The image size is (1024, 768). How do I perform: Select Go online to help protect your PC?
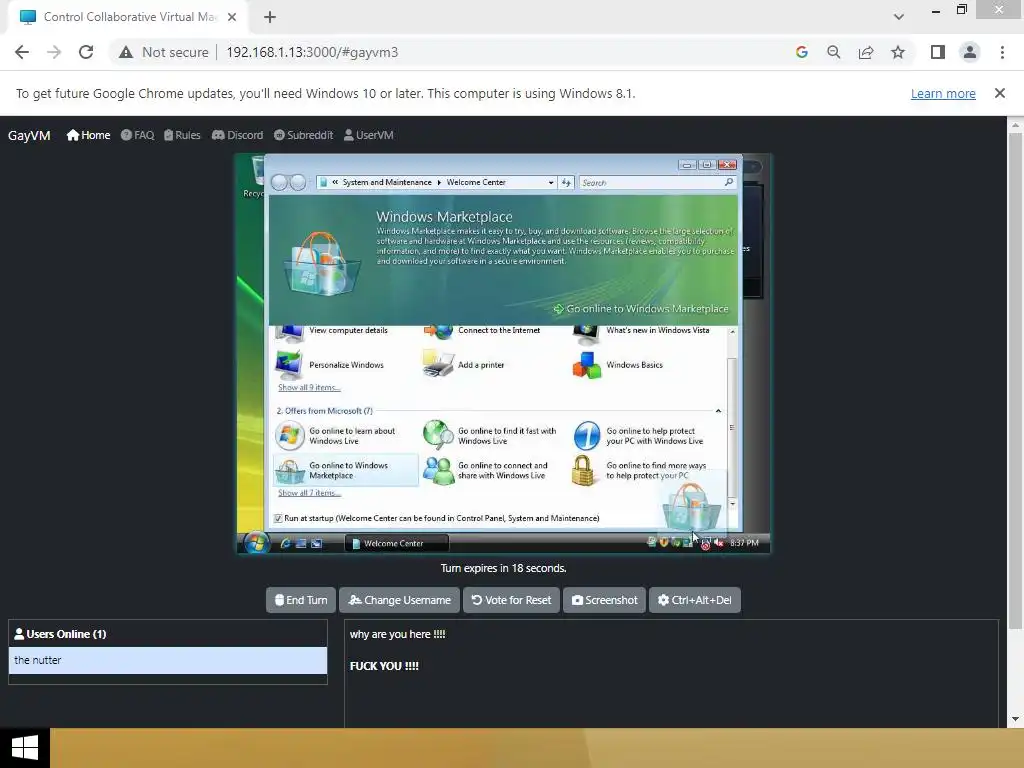pos(639,436)
